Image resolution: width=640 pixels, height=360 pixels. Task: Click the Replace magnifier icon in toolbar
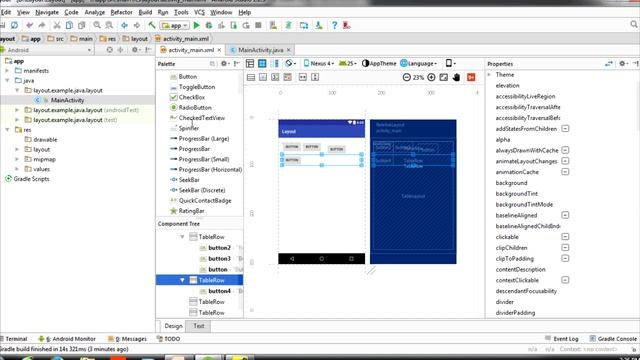[x=109, y=25]
